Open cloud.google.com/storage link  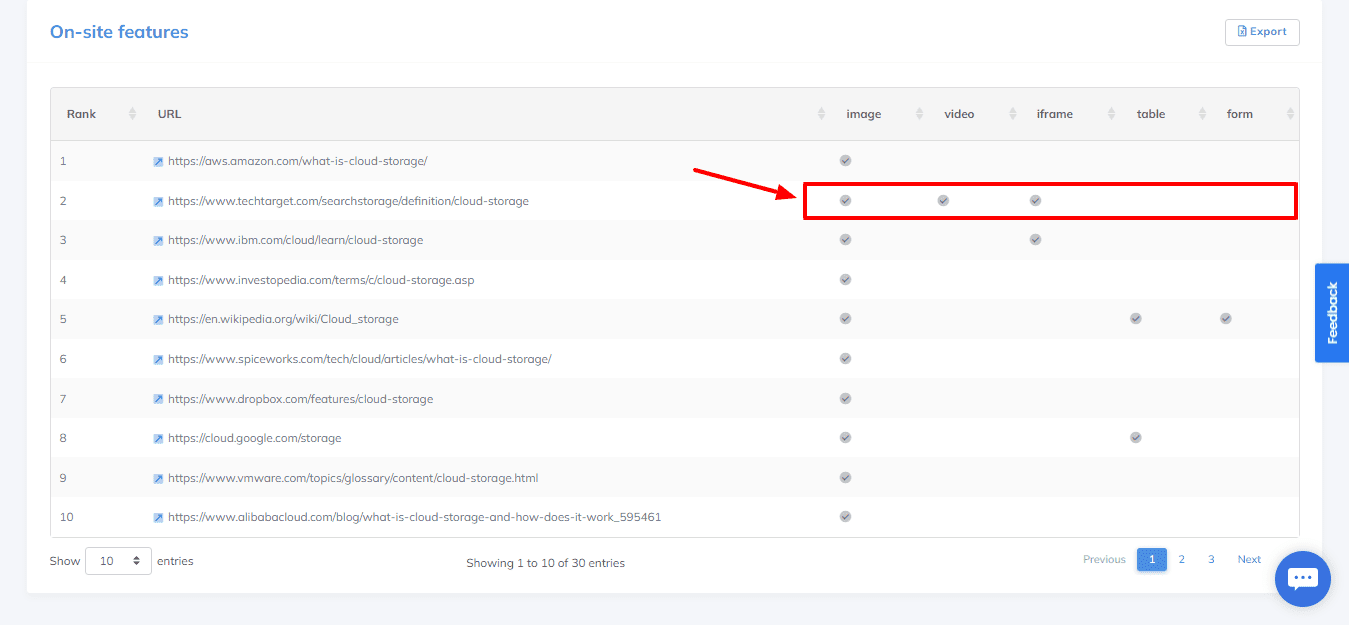click(254, 439)
